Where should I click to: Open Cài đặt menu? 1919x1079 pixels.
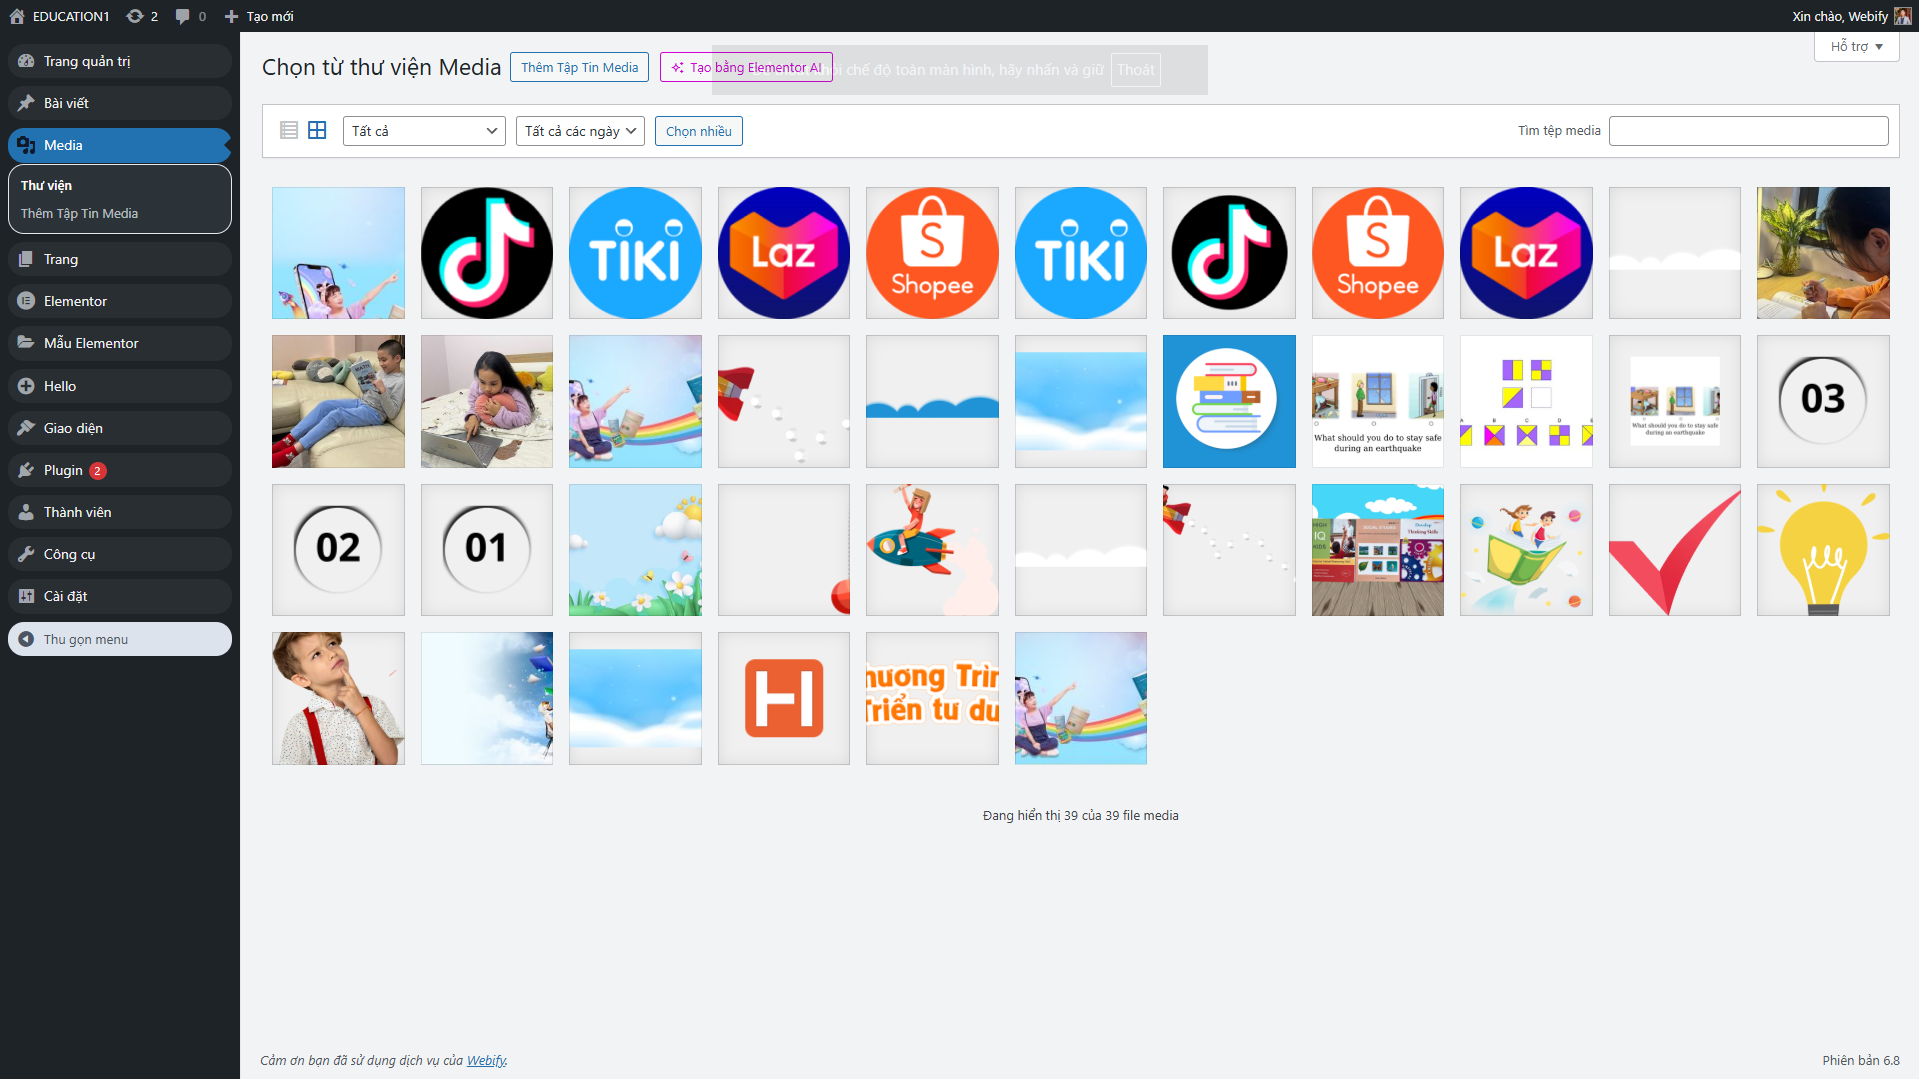click(x=120, y=596)
